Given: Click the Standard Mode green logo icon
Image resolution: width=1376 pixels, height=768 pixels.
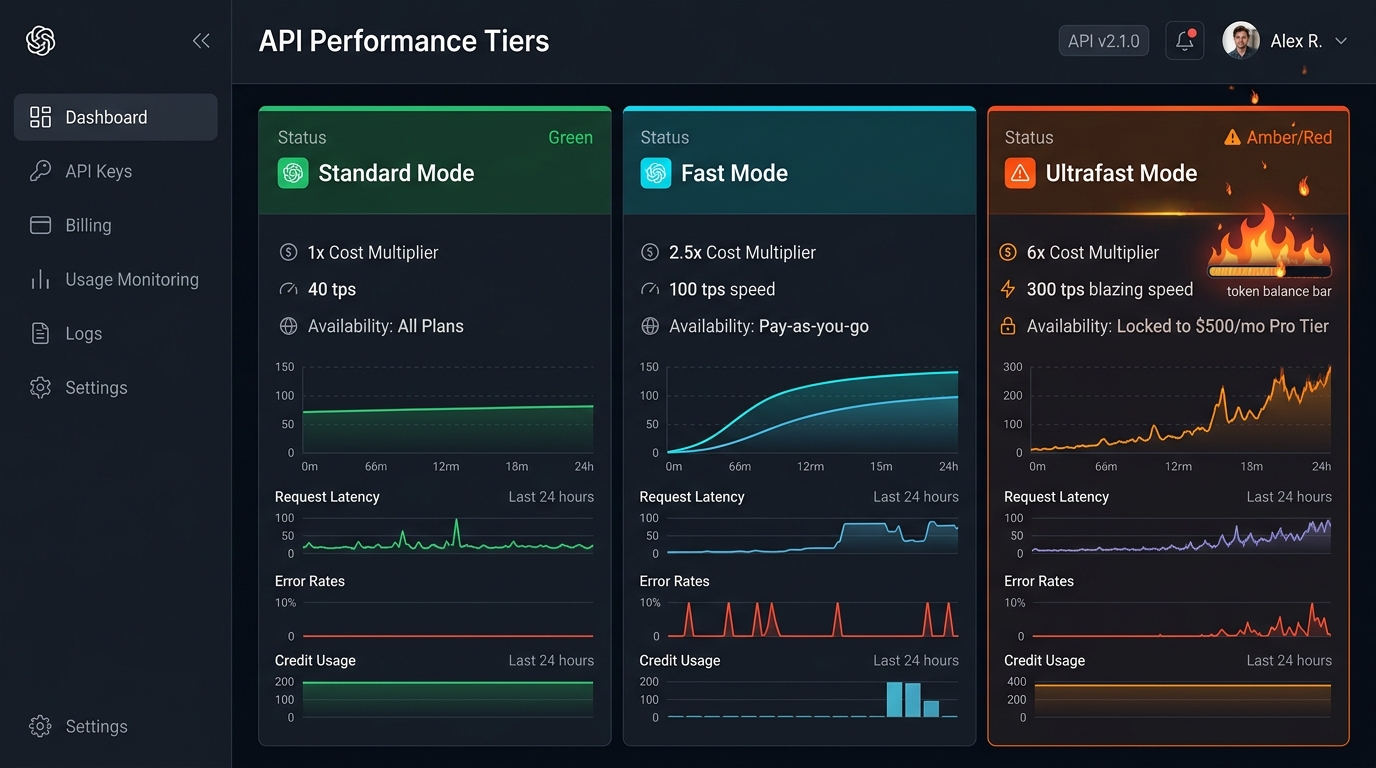Looking at the screenshot, I should point(293,173).
